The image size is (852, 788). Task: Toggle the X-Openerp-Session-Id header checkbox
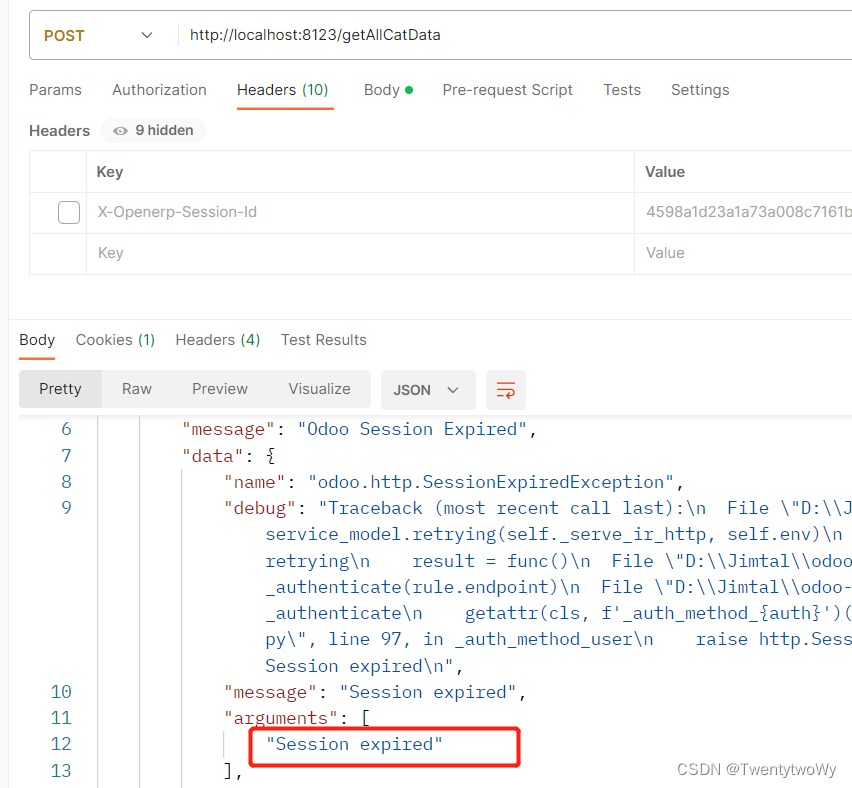pos(67,212)
